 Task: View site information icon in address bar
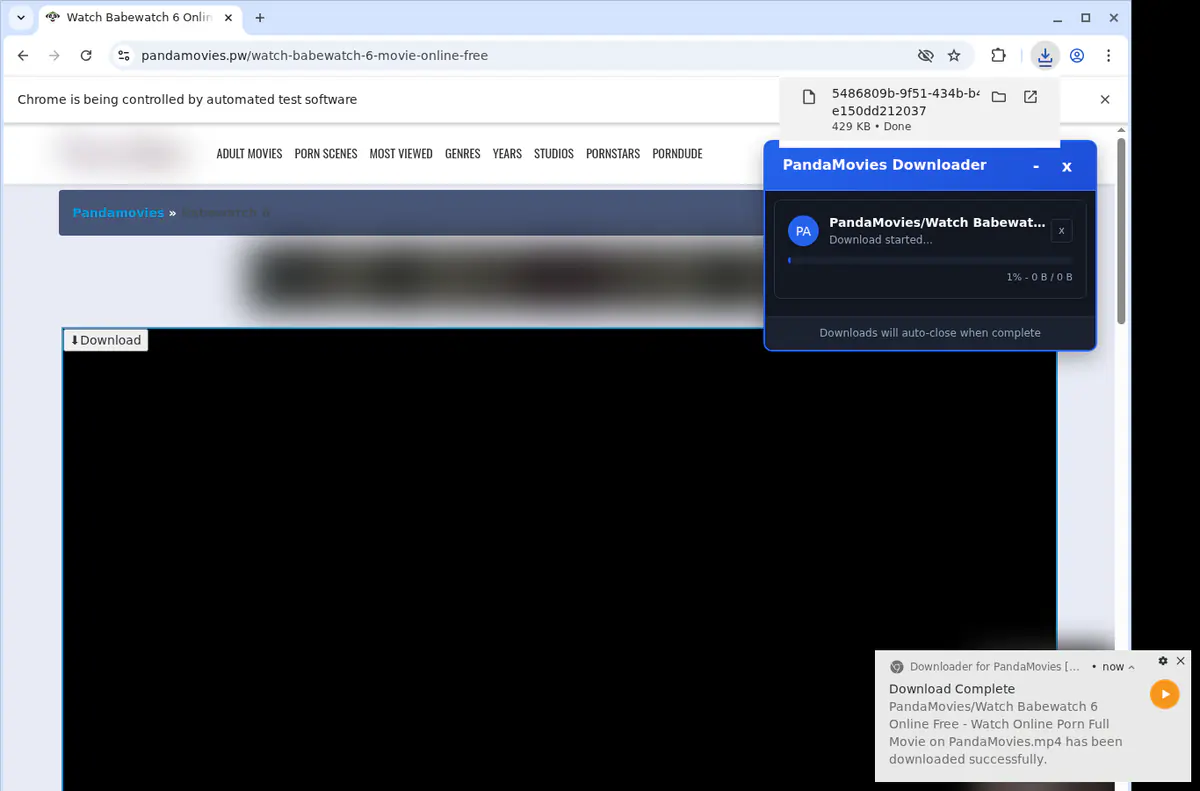pos(123,56)
